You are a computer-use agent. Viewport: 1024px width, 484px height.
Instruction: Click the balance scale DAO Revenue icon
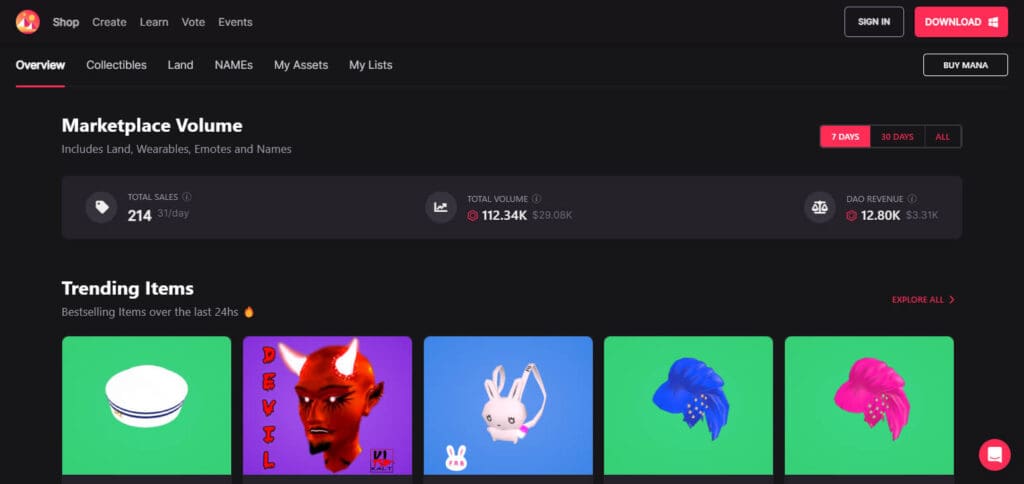click(820, 207)
